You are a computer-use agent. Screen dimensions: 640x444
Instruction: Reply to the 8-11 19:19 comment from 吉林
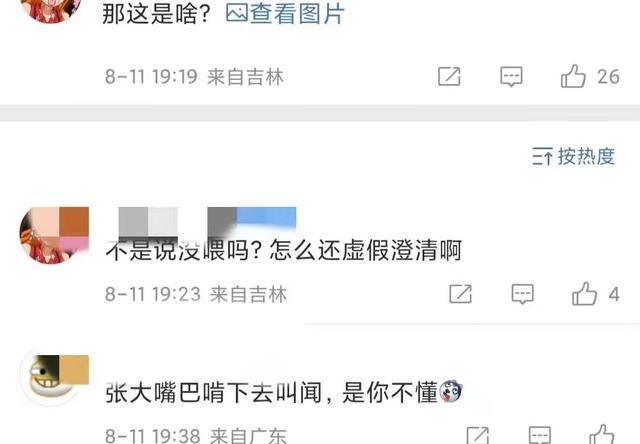pos(511,76)
